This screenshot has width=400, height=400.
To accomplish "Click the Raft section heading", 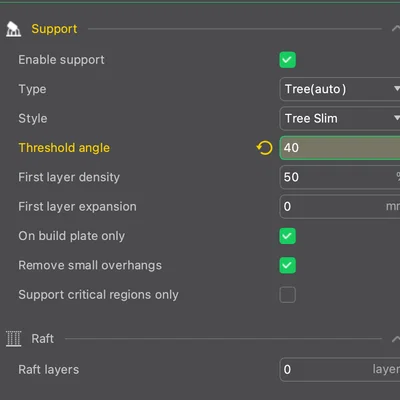I will pos(43,339).
